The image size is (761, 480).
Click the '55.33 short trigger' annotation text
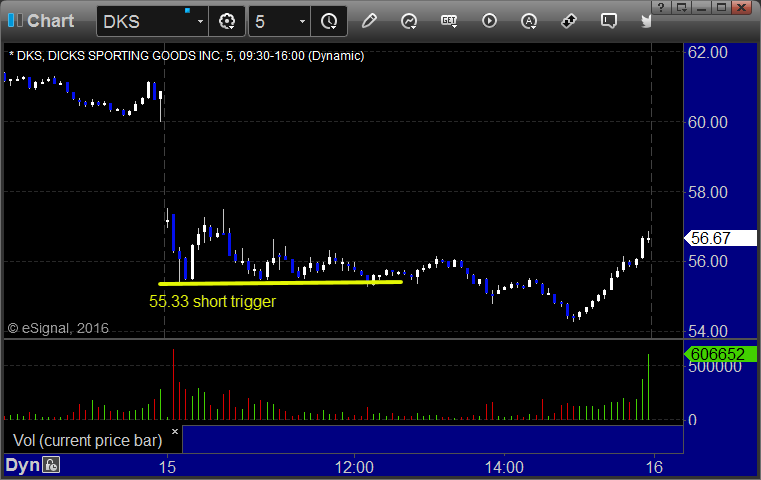tap(212, 301)
